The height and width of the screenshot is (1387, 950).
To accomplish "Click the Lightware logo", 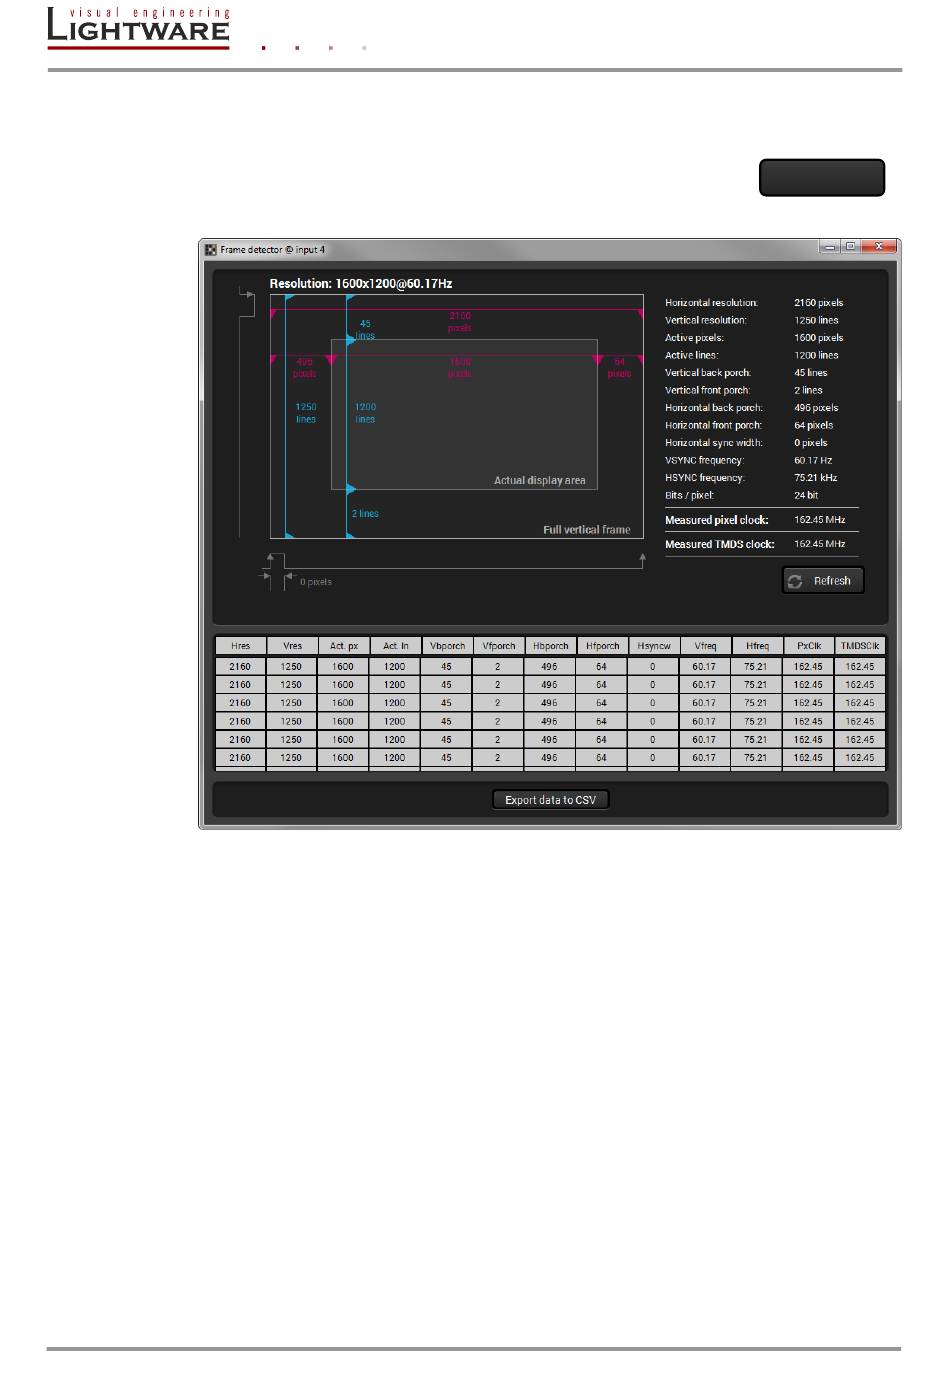I will [139, 27].
